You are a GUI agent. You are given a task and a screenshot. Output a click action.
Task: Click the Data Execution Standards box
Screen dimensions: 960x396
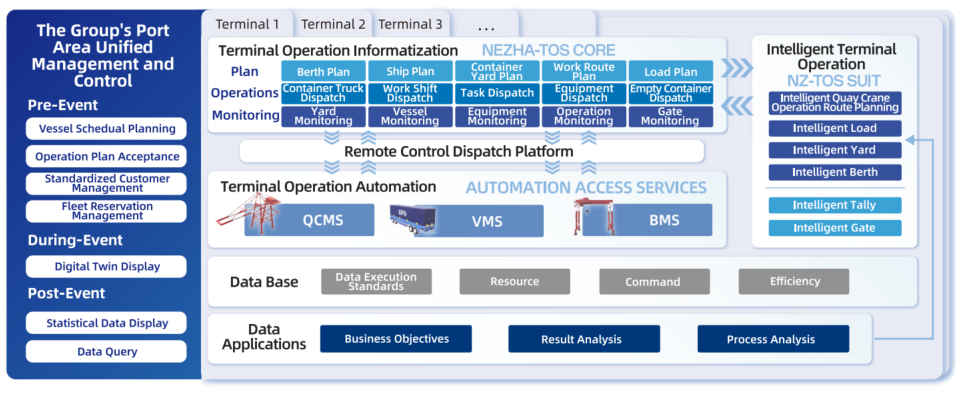point(376,282)
